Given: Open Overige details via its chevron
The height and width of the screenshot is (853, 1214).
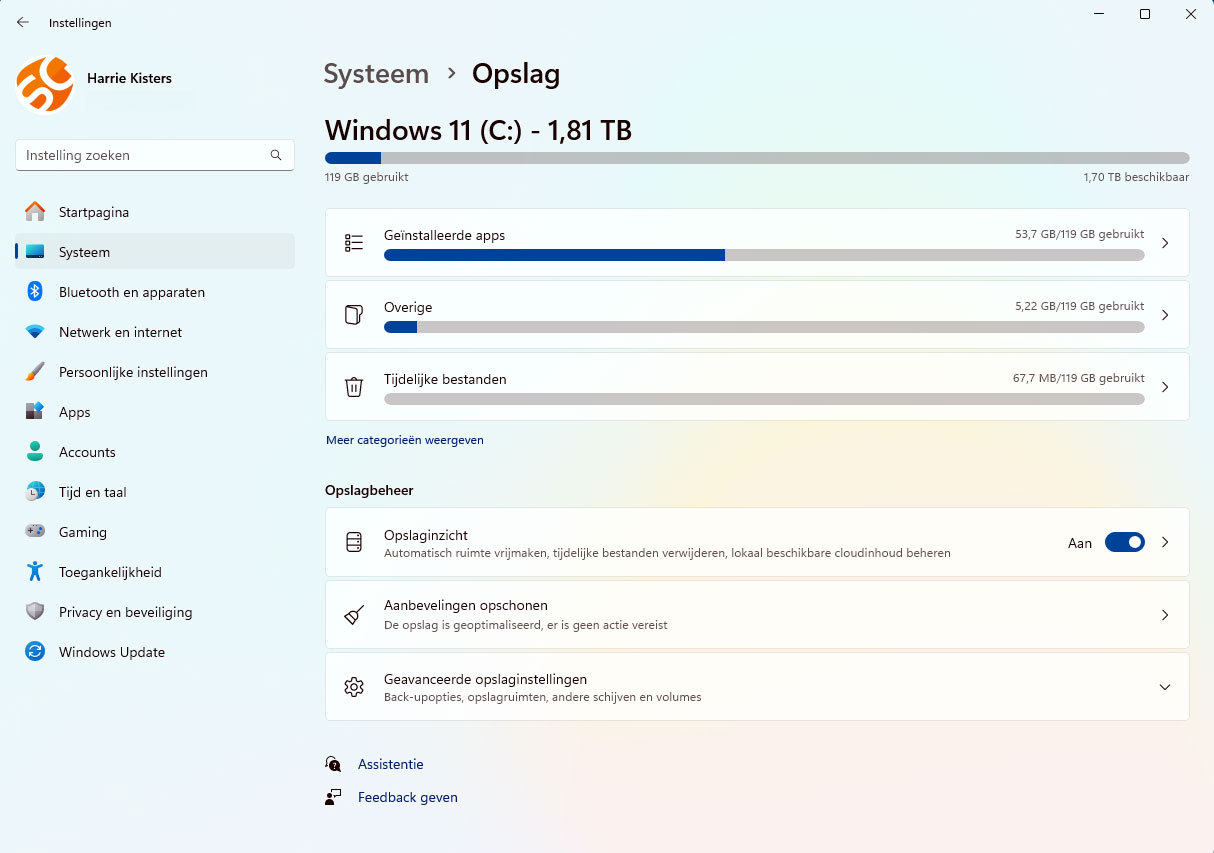Looking at the screenshot, I should coord(1165,315).
